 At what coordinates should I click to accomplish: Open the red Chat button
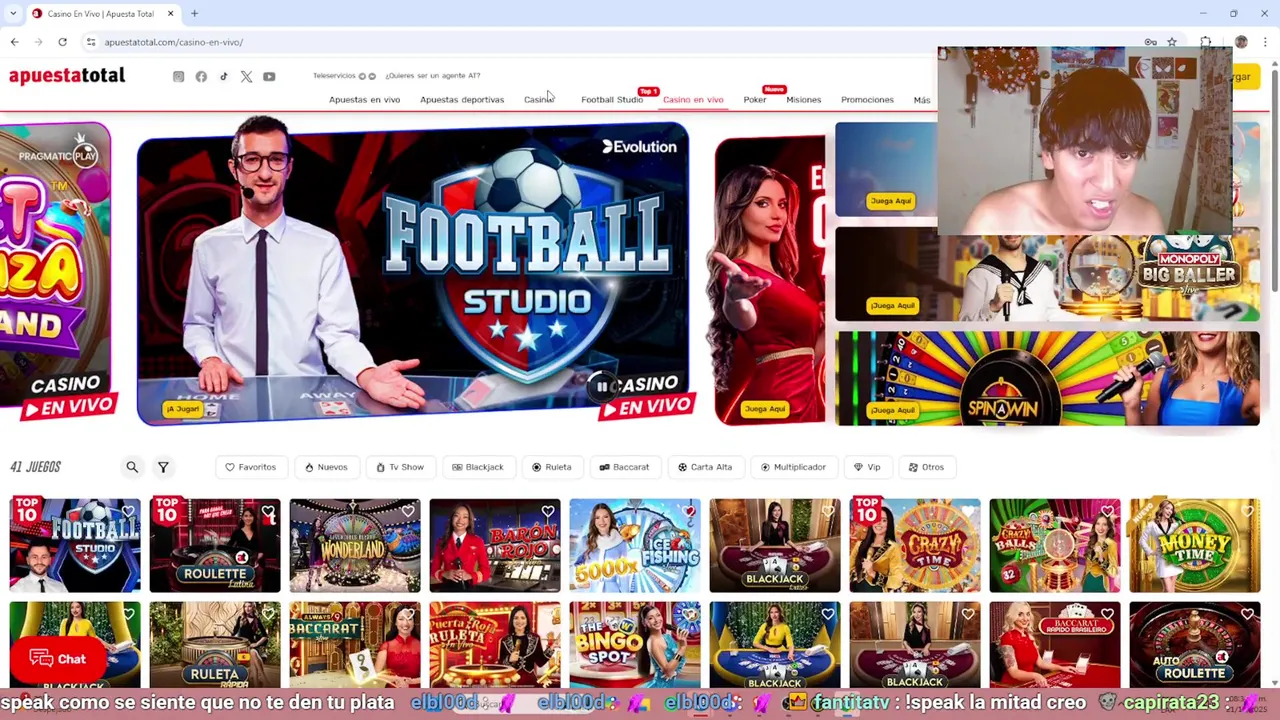click(x=58, y=659)
